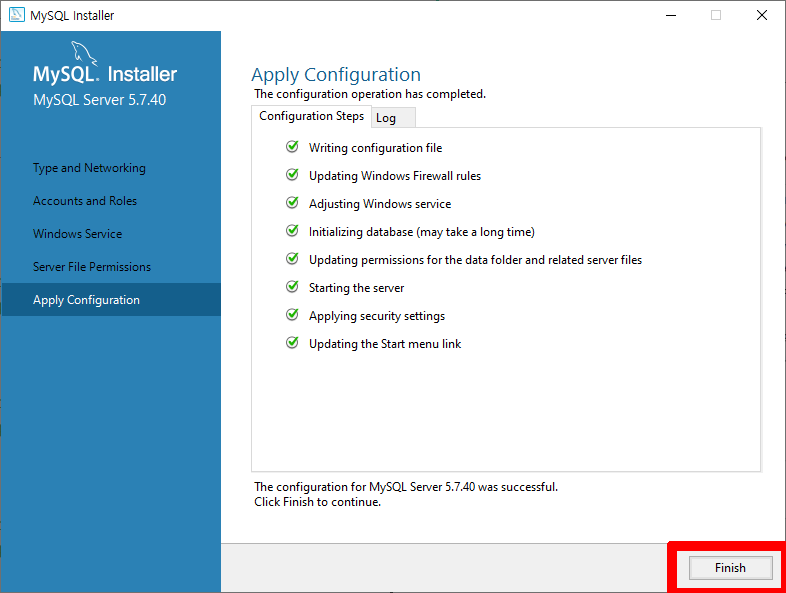Image resolution: width=786 pixels, height=593 pixels.
Task: Click green check beside Writing configuration file
Action: 292,146
